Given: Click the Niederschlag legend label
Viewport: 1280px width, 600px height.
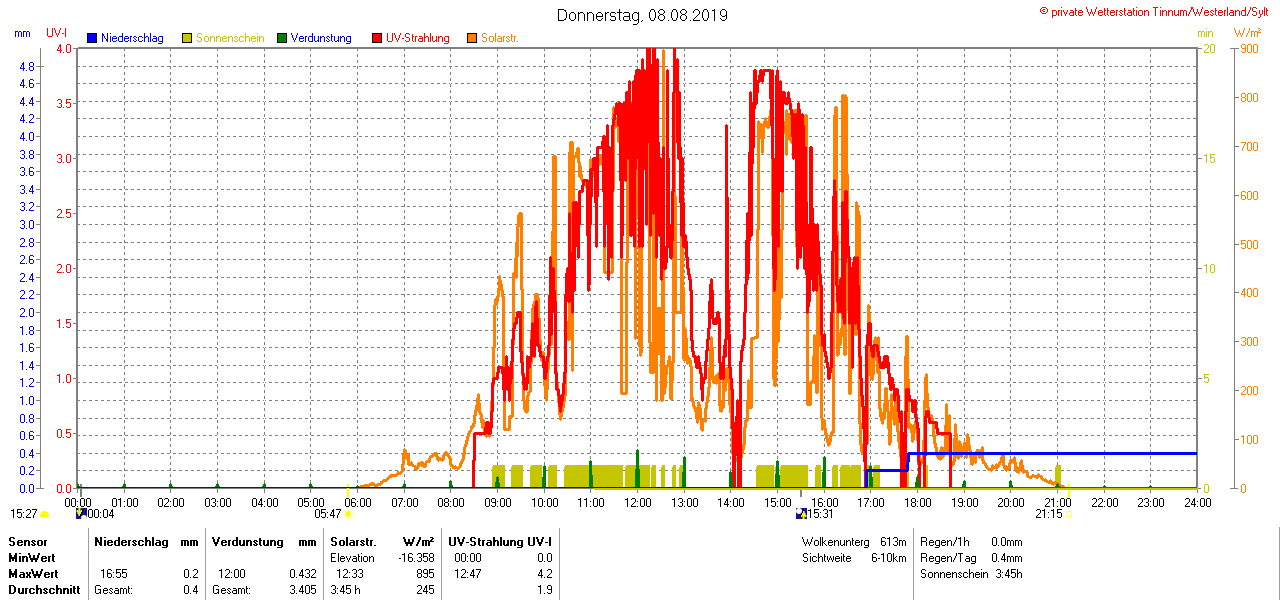Looking at the screenshot, I should pos(132,38).
